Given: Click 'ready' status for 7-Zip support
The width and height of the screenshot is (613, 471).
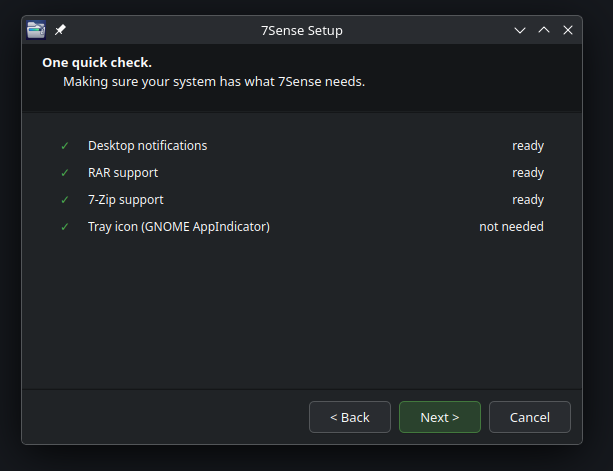Looking at the screenshot, I should coord(528,200).
